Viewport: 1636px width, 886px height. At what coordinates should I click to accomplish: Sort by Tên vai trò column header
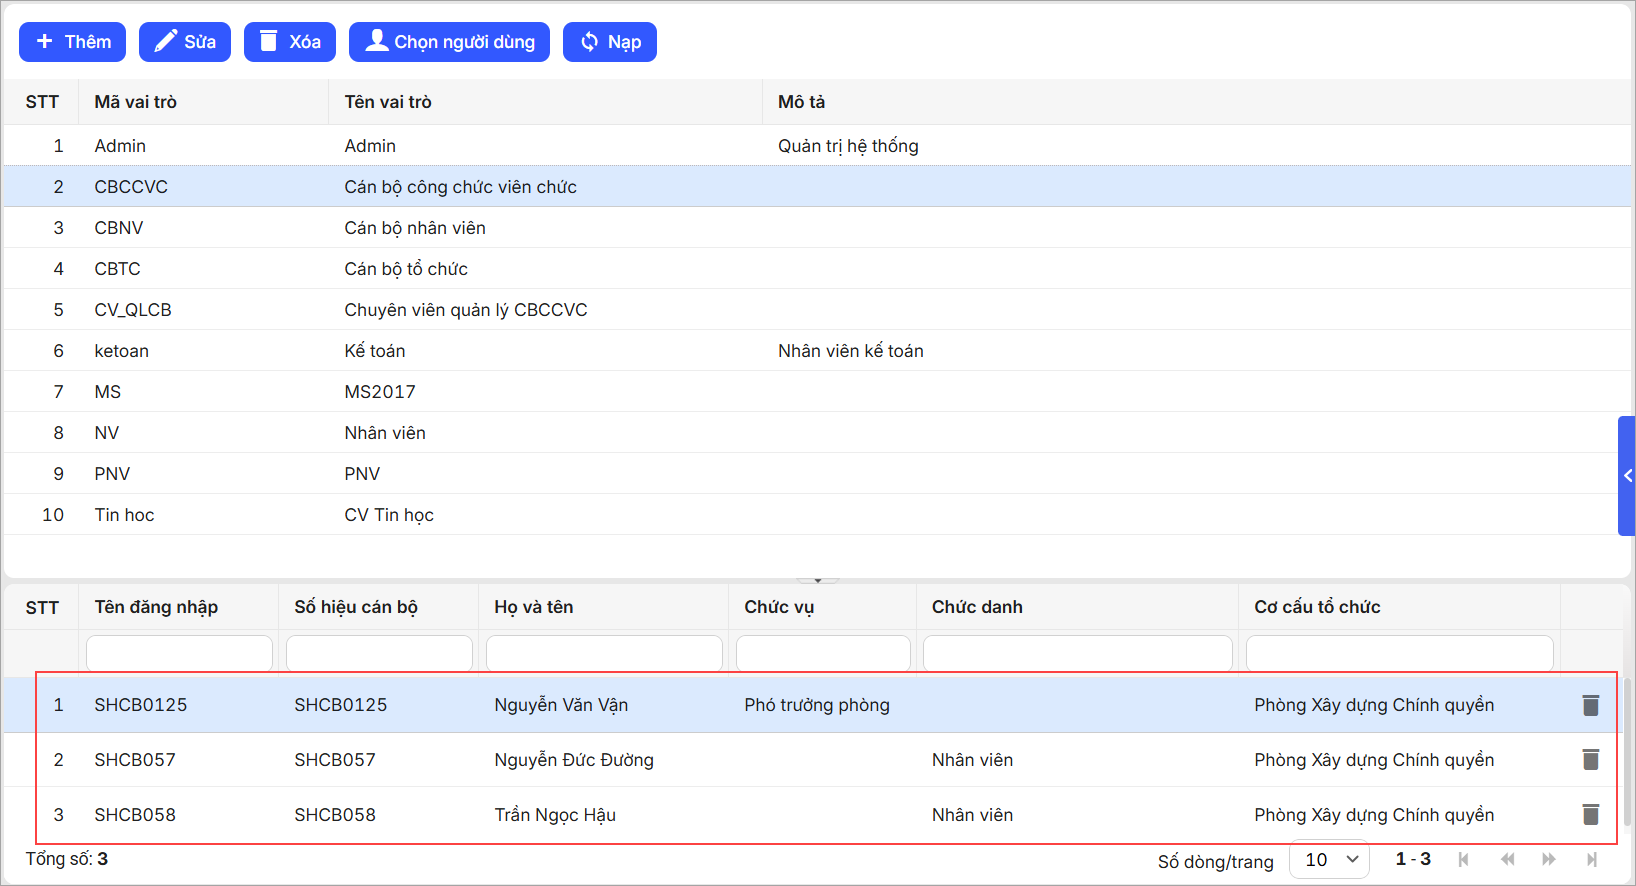[x=388, y=102]
